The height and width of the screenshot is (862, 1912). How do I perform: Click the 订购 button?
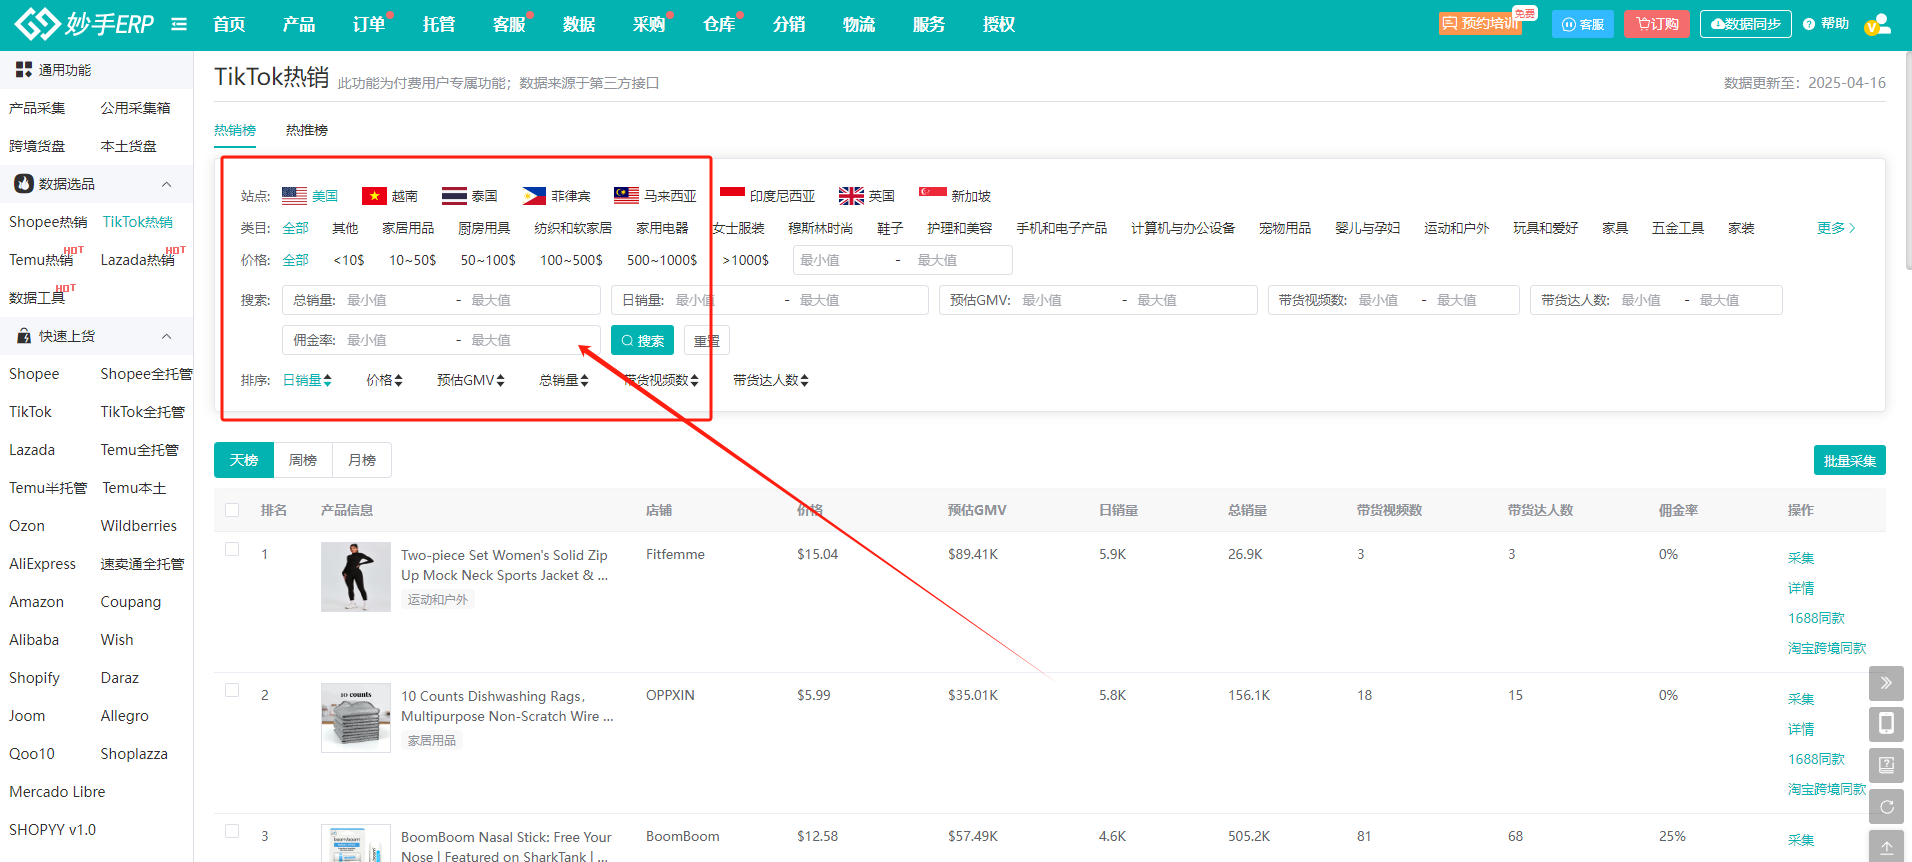point(1657,24)
